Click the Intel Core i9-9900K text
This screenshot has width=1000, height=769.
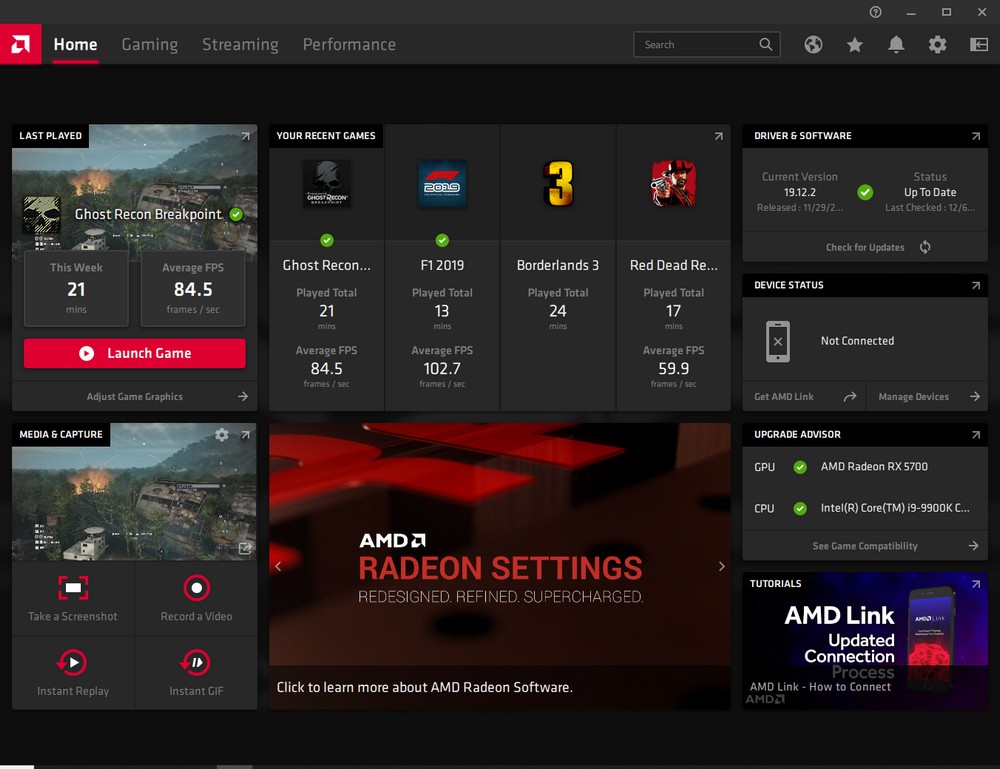click(895, 508)
